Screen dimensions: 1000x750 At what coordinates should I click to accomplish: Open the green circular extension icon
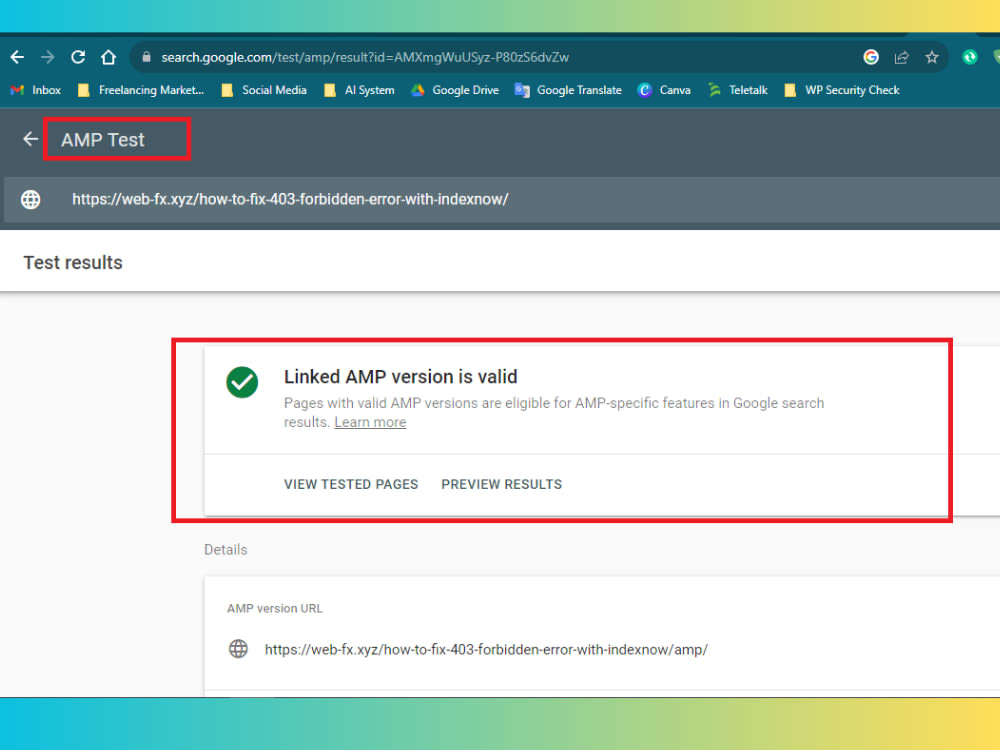(969, 57)
